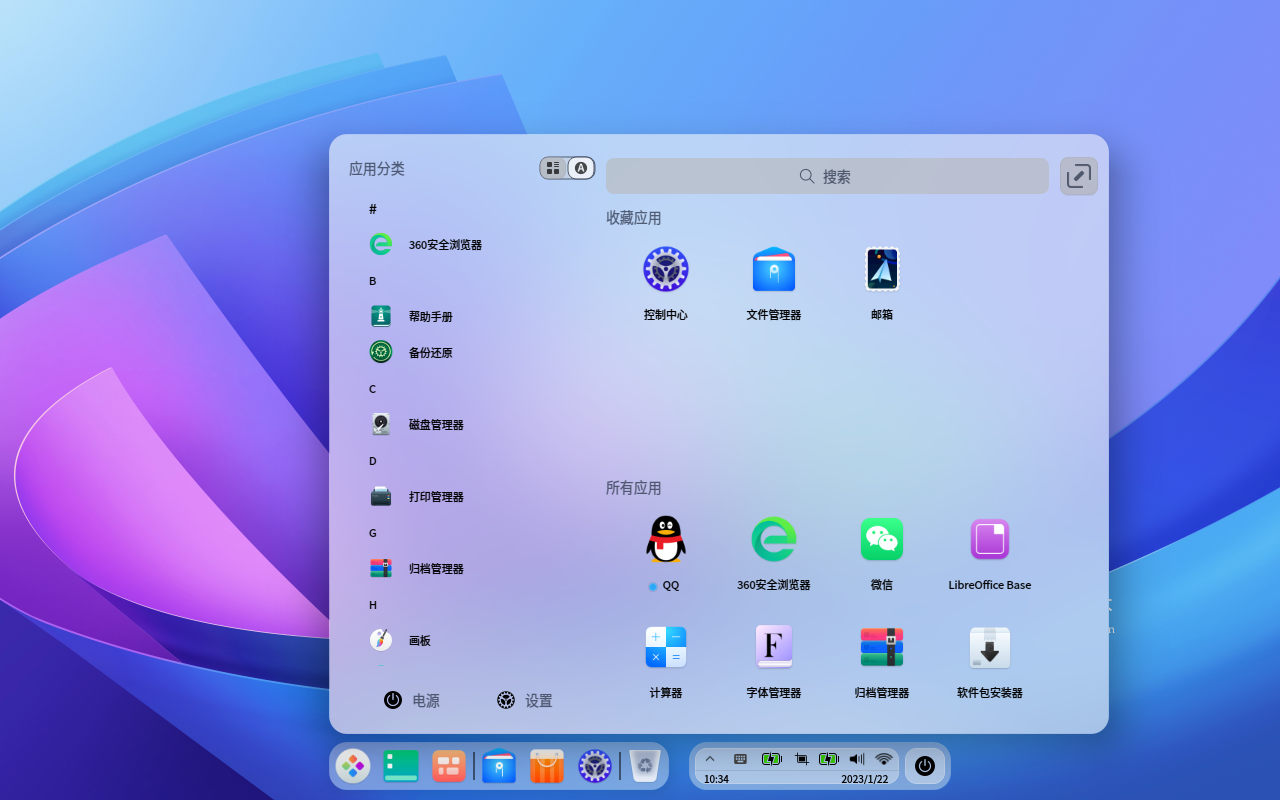Image resolution: width=1280 pixels, height=800 pixels.
Task: Open the 软件包安装器 package installer
Action: [x=989, y=647]
